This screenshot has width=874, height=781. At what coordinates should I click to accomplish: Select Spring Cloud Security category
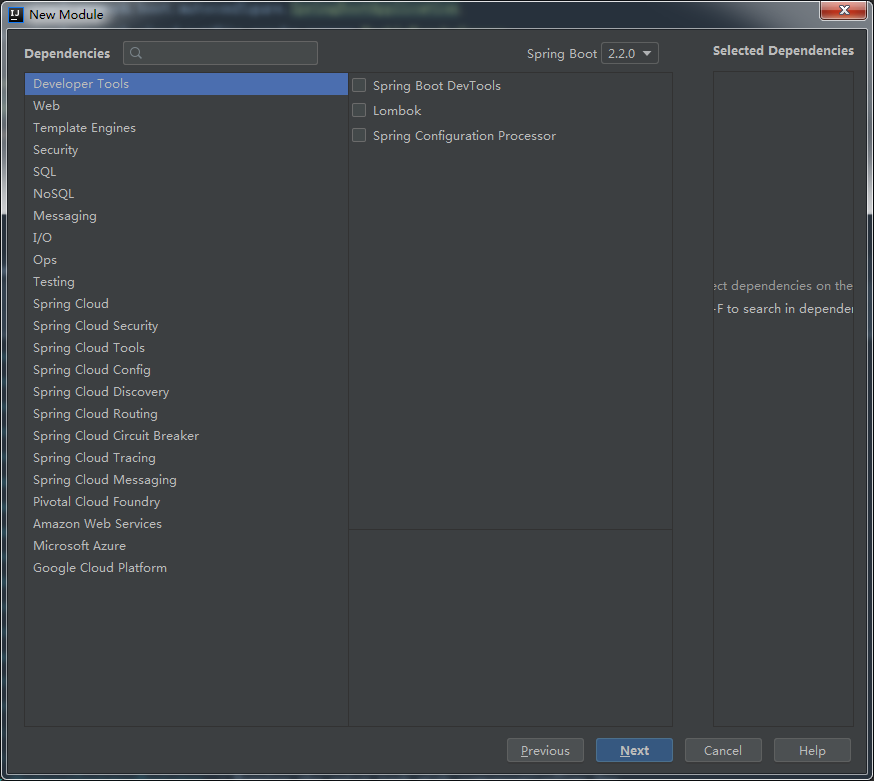(186, 326)
